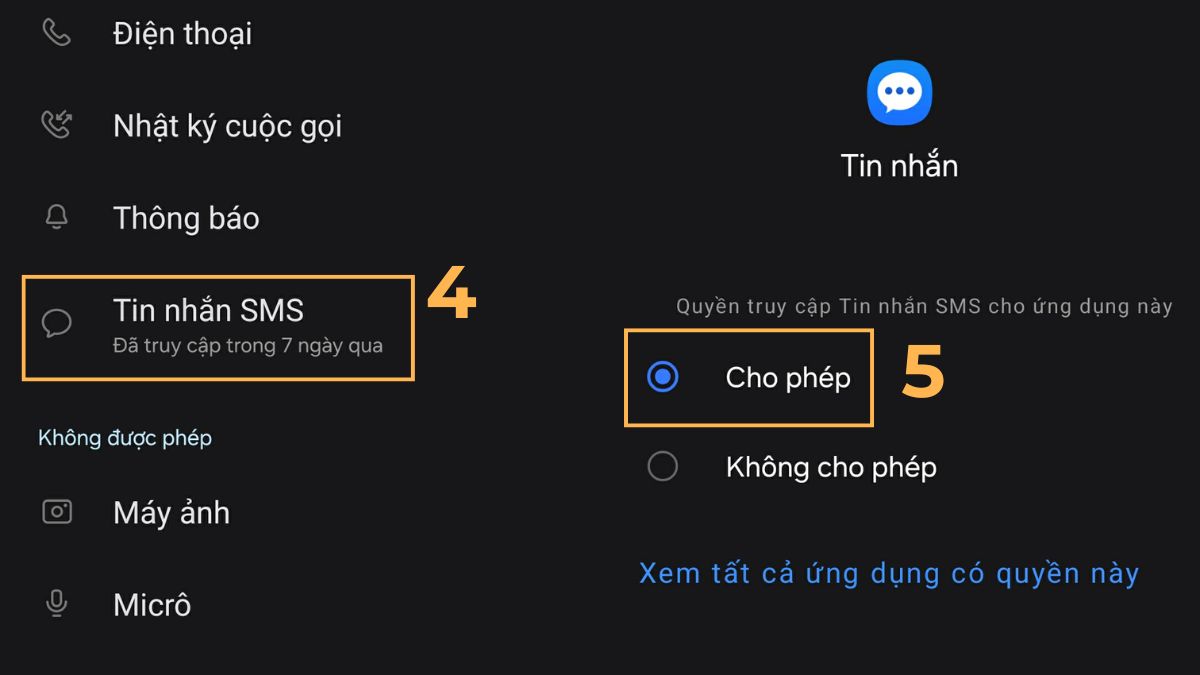
Task: Choose the Không cho phép option
Action: [x=663, y=466]
